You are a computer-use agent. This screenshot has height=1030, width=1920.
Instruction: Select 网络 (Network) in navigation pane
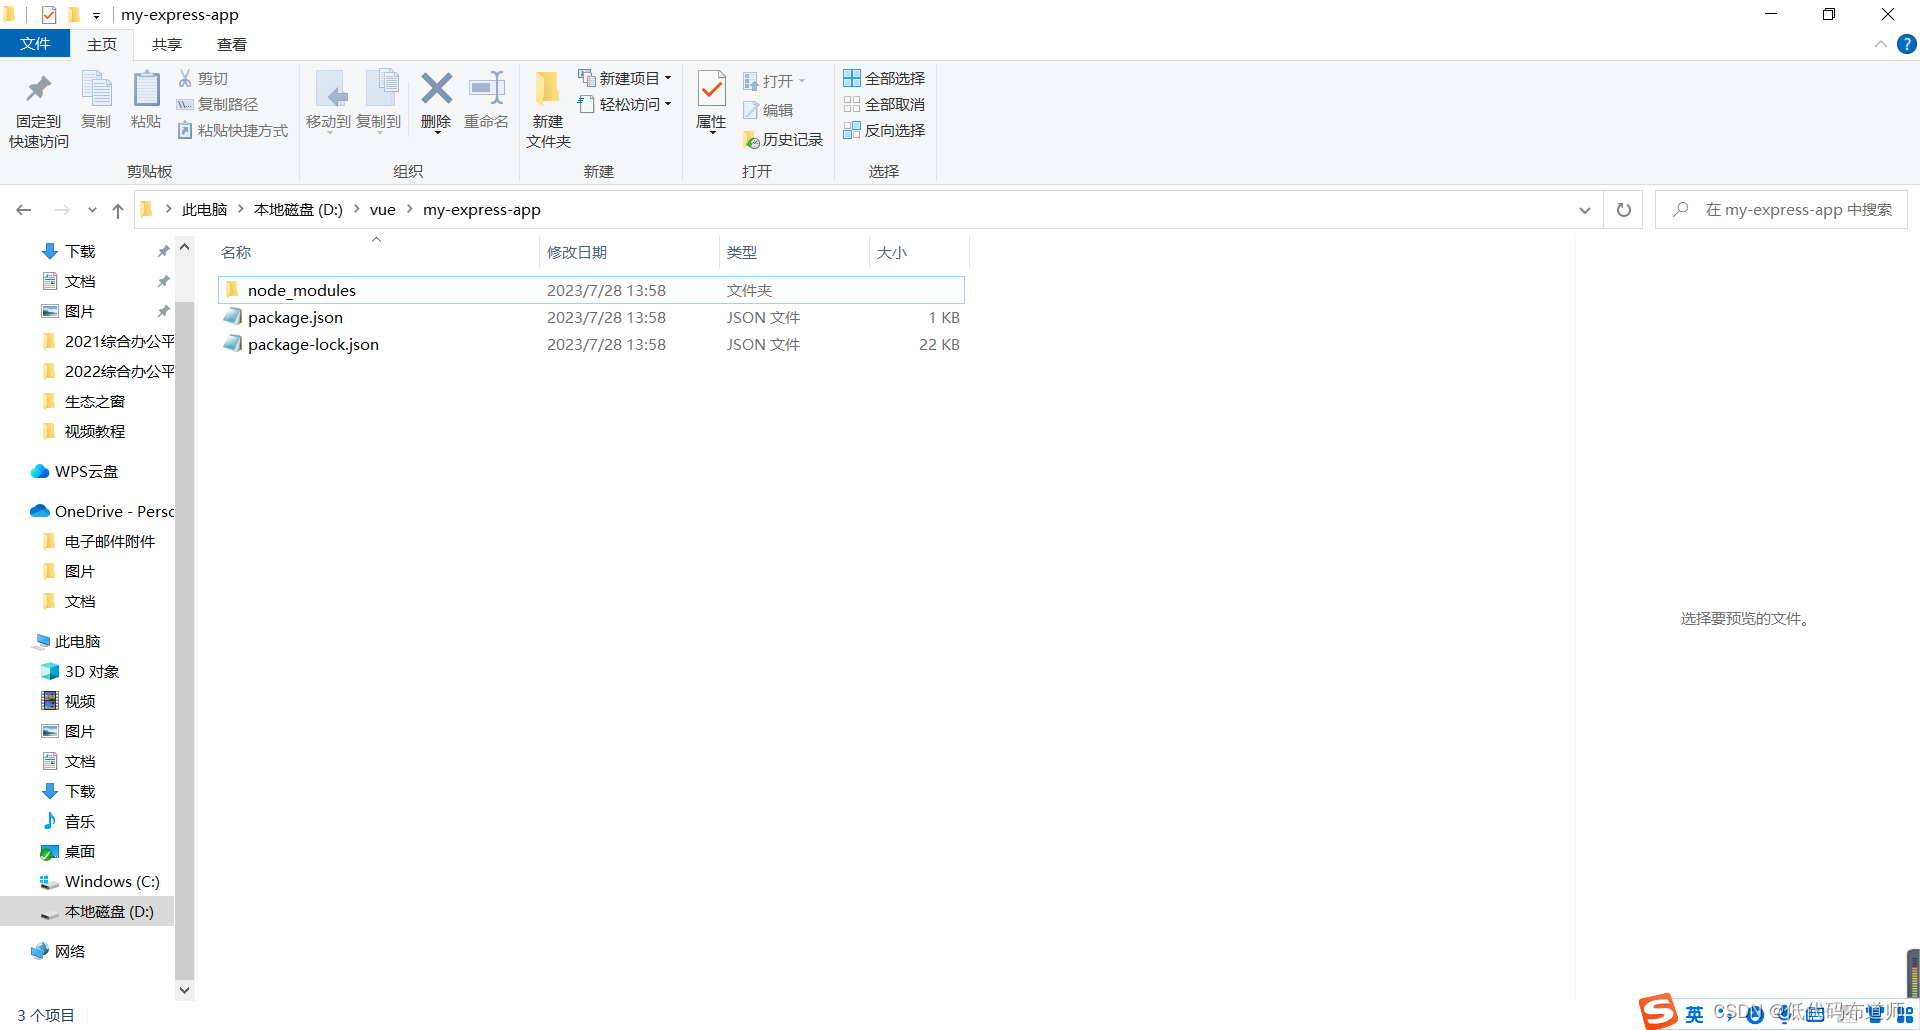[58, 951]
